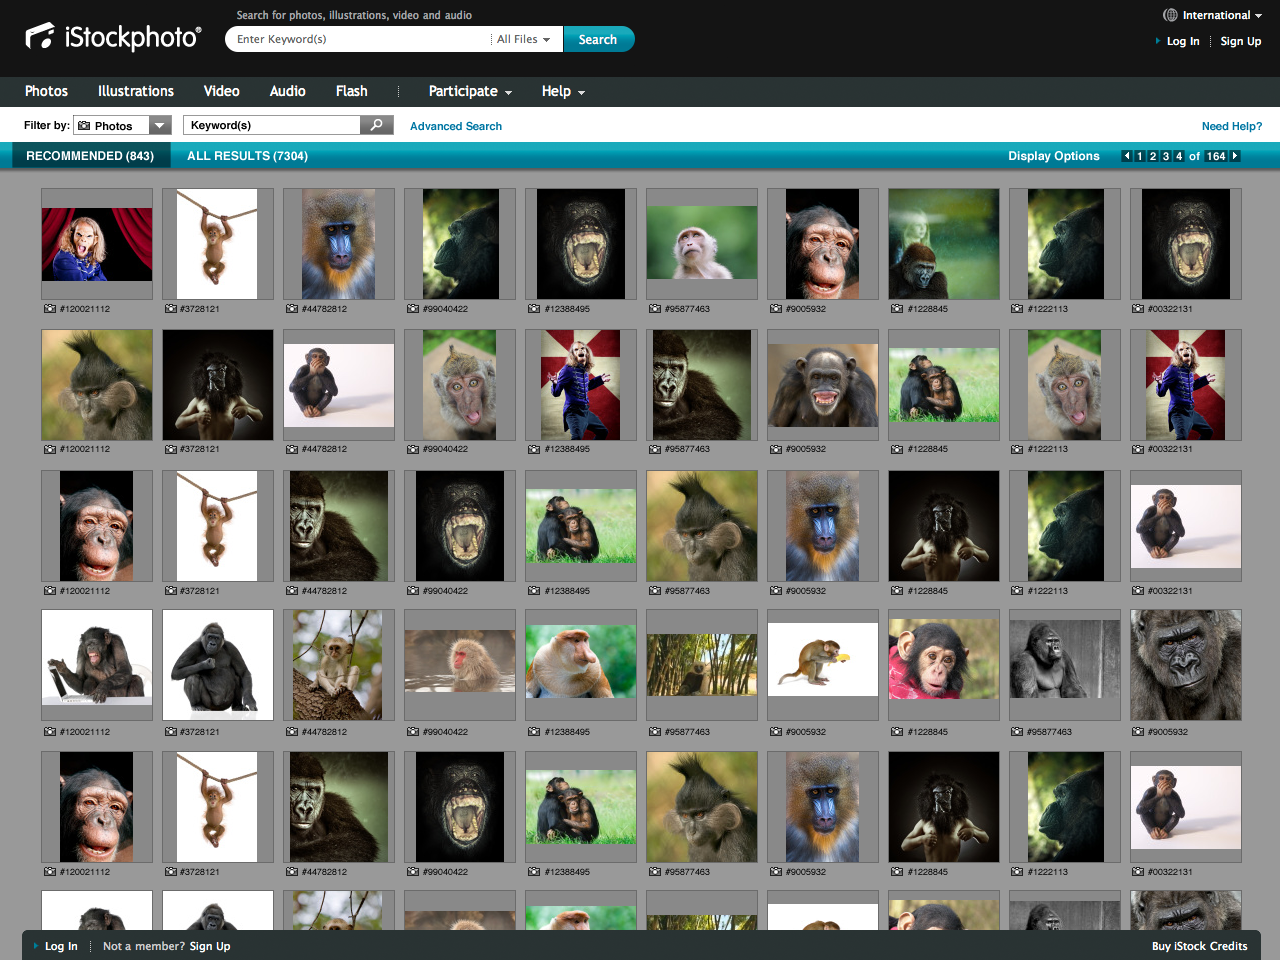Focus the Enter Keyword(s) search field
1280x960 pixels.
(x=360, y=39)
